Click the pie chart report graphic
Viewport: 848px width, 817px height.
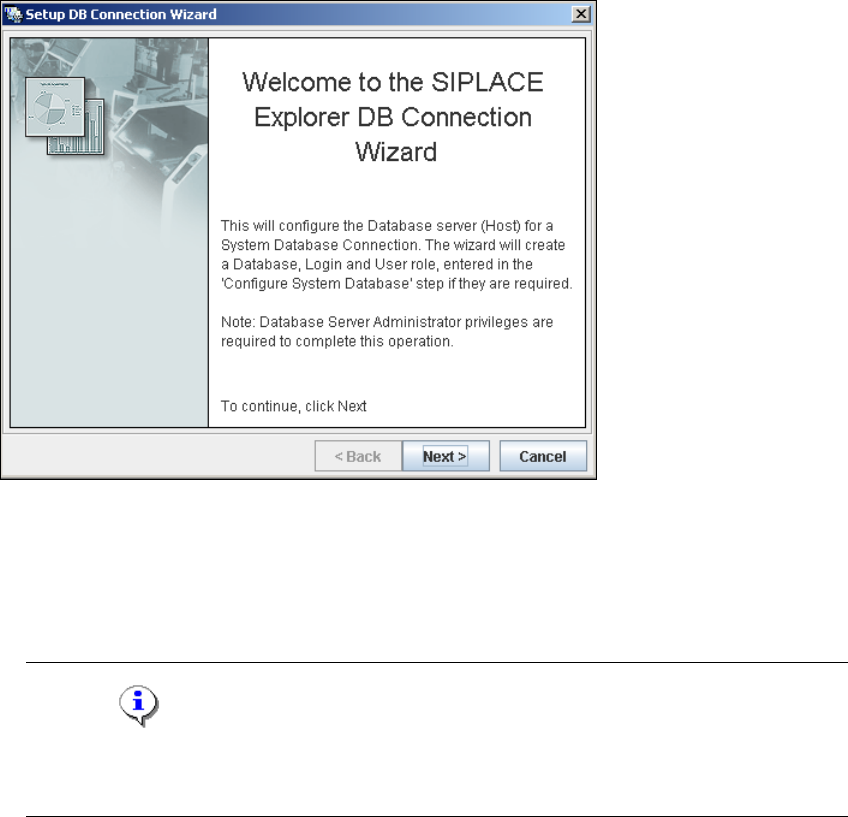point(55,107)
